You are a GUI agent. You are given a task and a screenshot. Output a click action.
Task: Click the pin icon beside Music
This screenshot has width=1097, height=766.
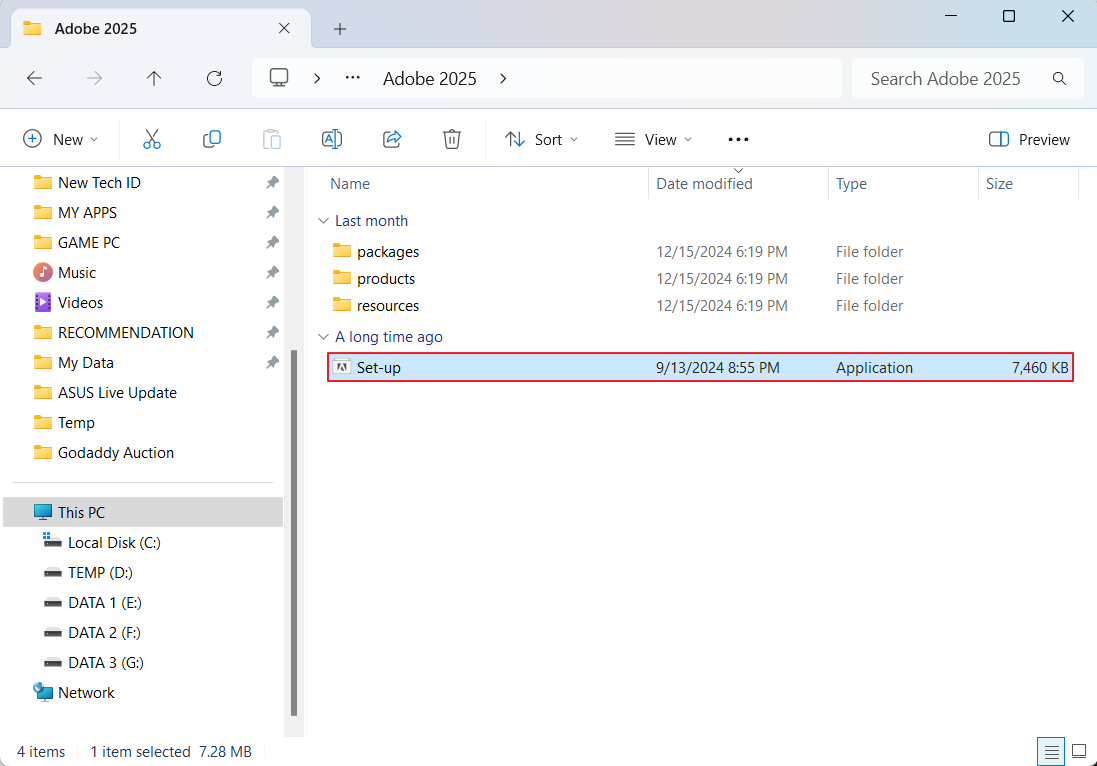click(x=272, y=272)
